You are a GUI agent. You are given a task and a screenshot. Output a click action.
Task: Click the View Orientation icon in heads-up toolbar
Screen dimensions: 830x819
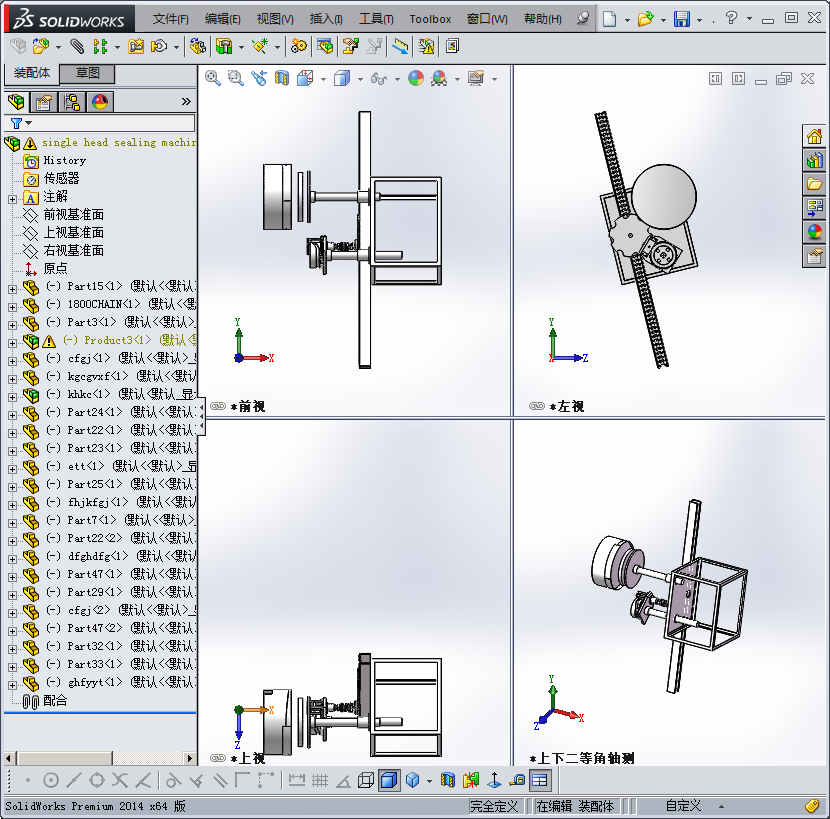[x=305, y=78]
